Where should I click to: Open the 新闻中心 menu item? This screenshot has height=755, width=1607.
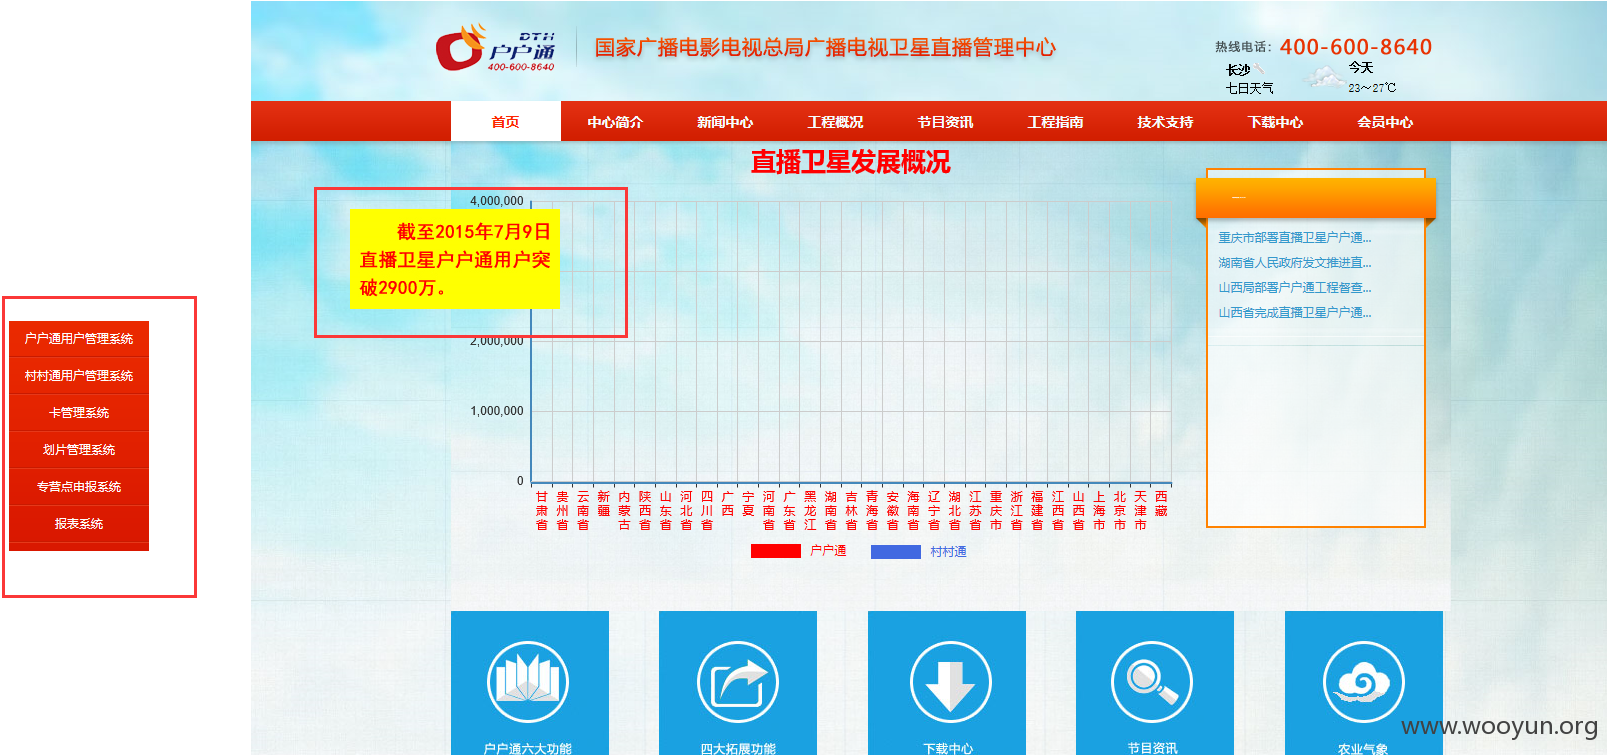click(725, 122)
